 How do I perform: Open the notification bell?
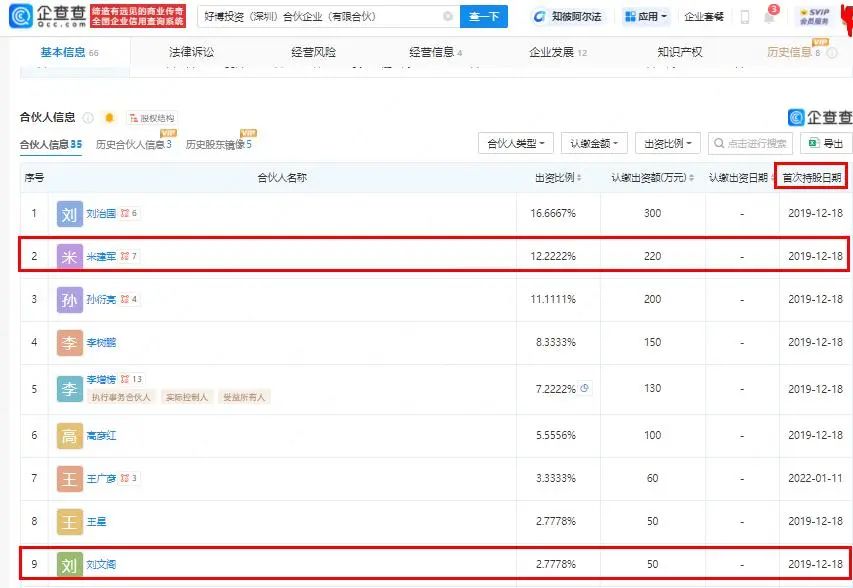coord(769,16)
